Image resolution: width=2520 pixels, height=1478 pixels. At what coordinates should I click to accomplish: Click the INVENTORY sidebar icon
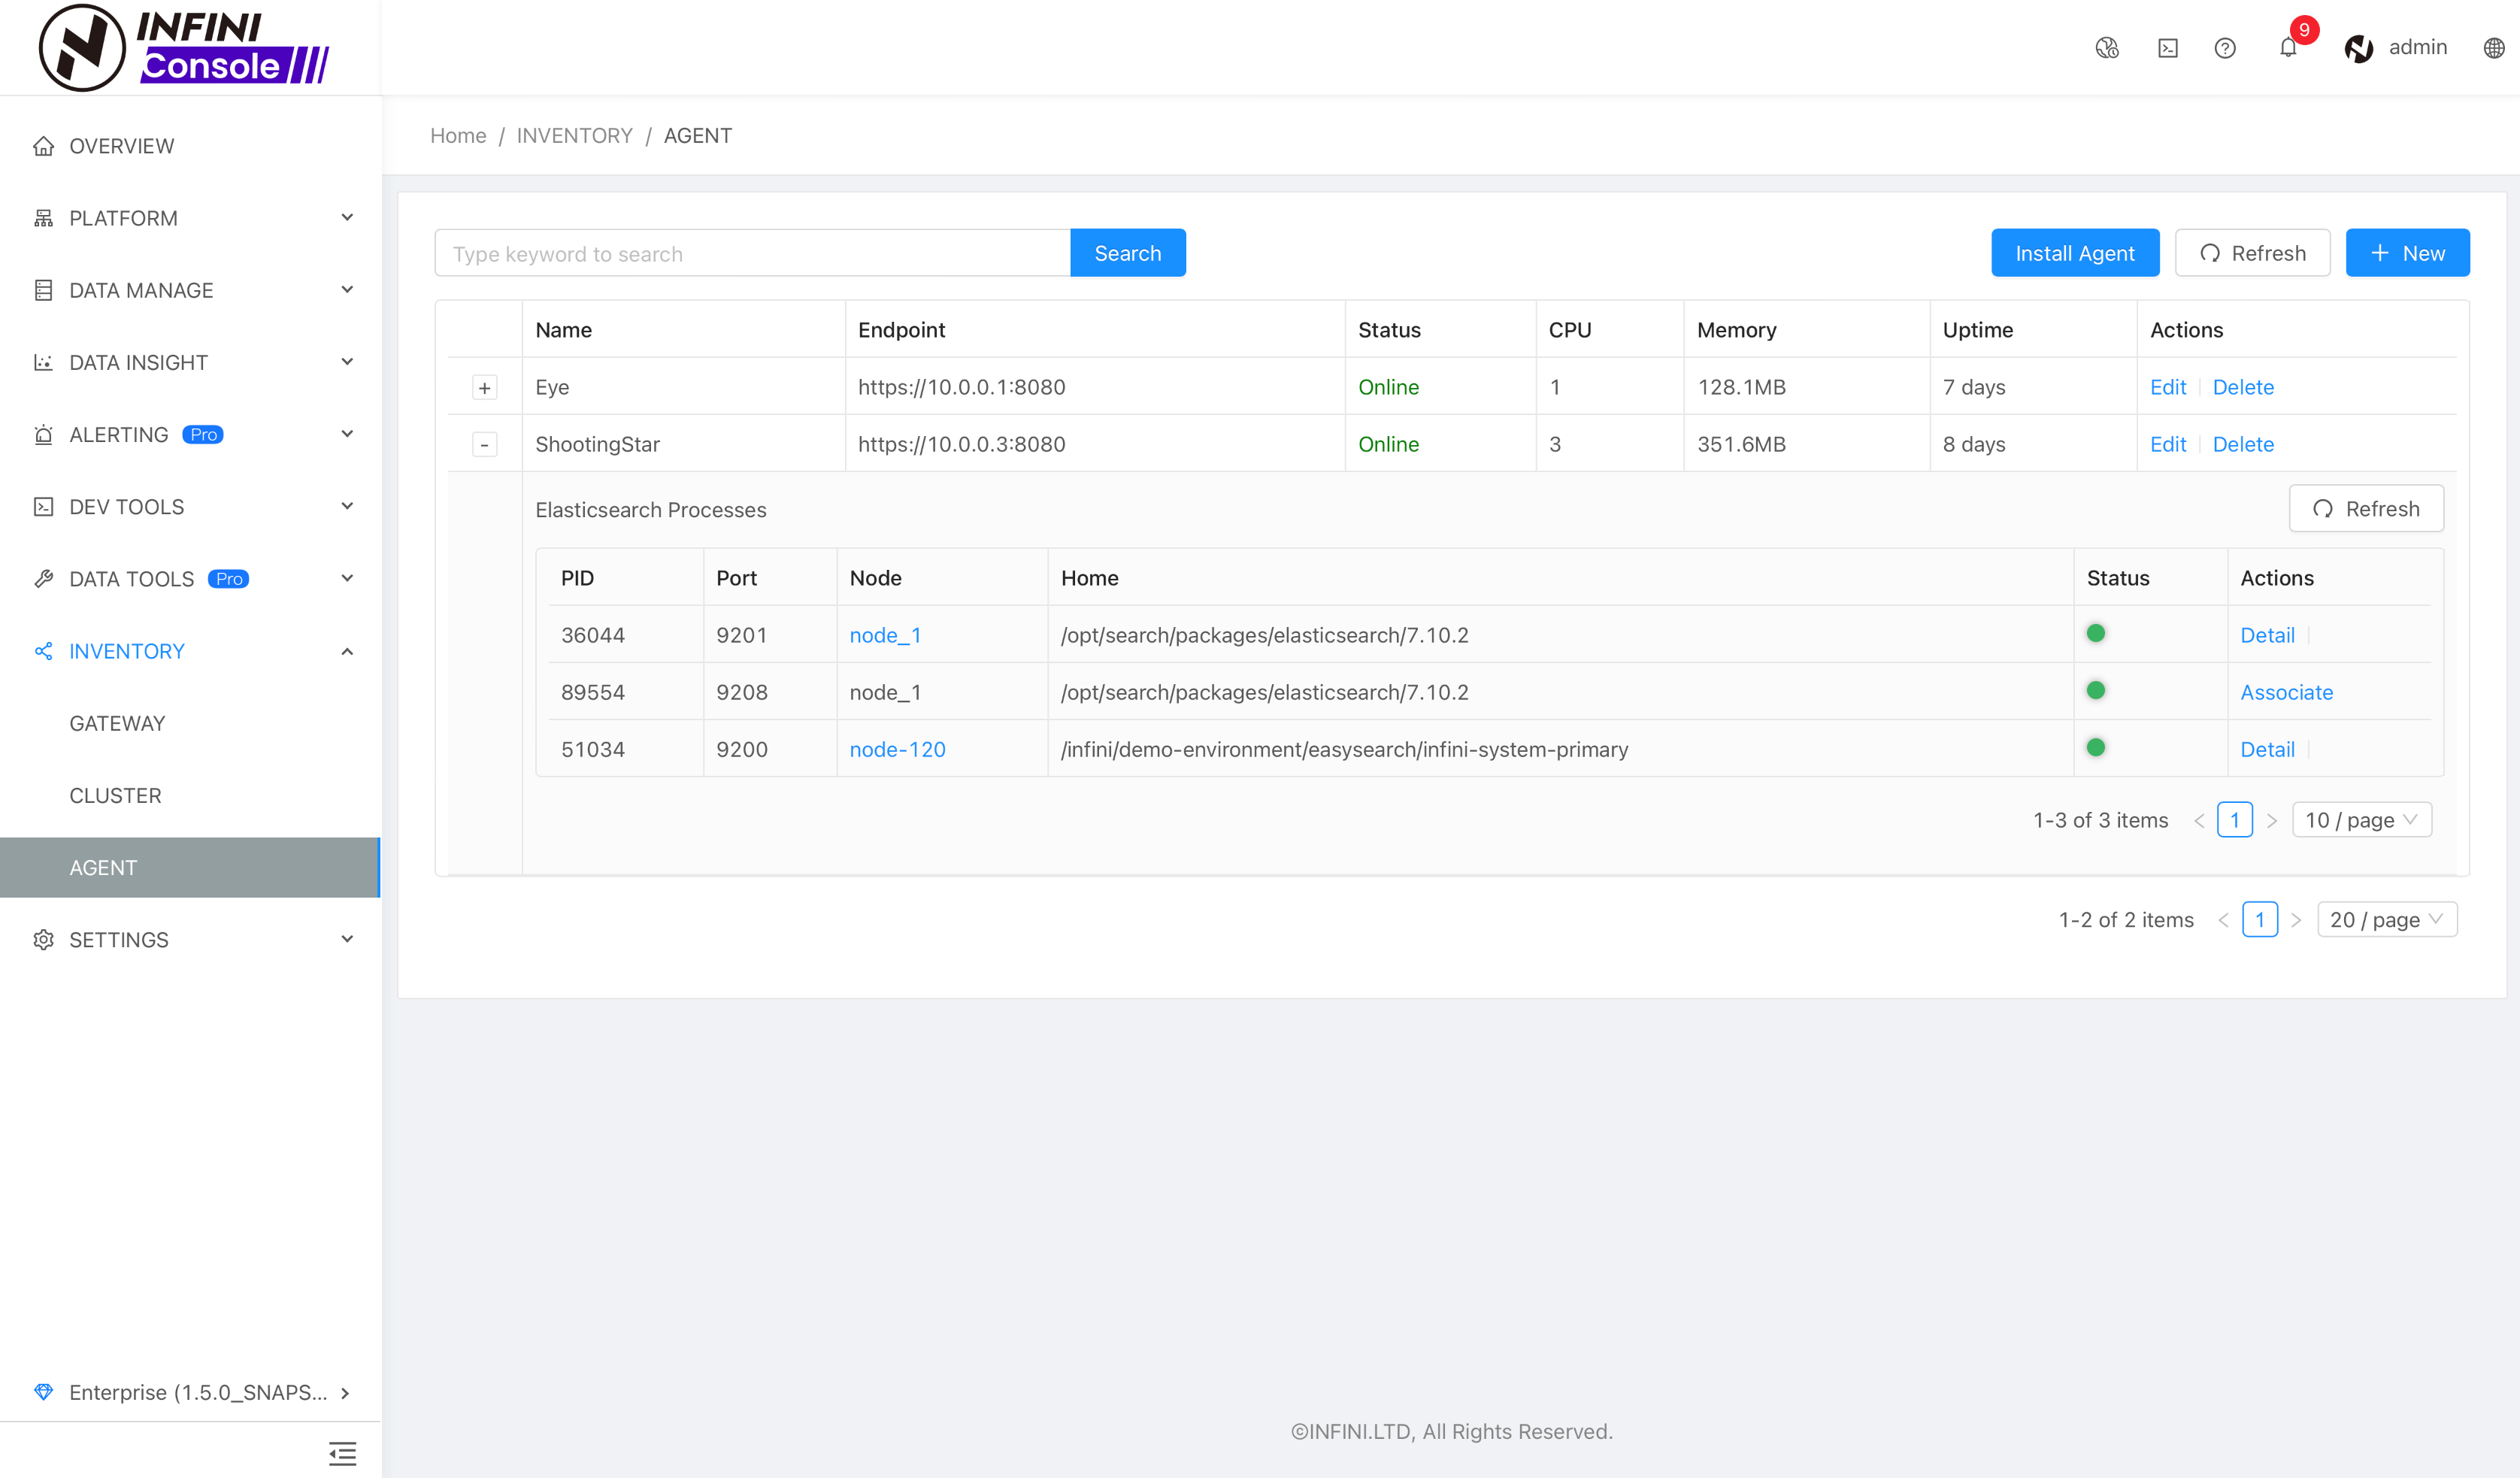[x=42, y=651]
